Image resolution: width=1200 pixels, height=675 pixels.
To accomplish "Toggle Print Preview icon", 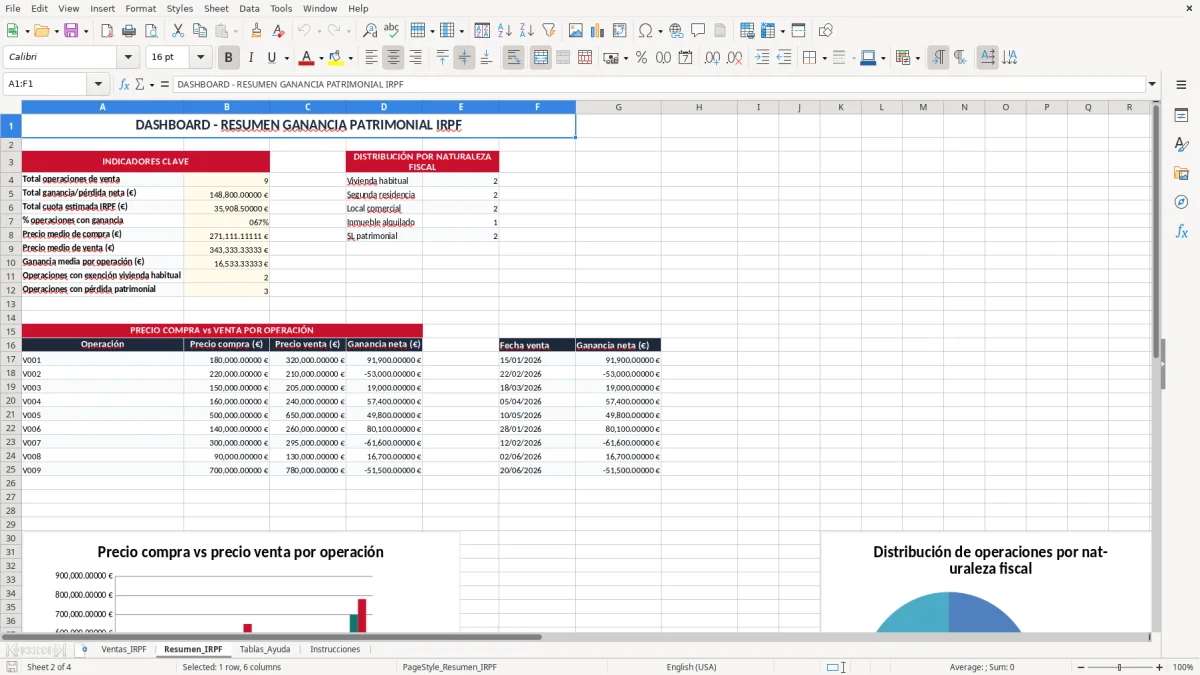I will click(151, 31).
